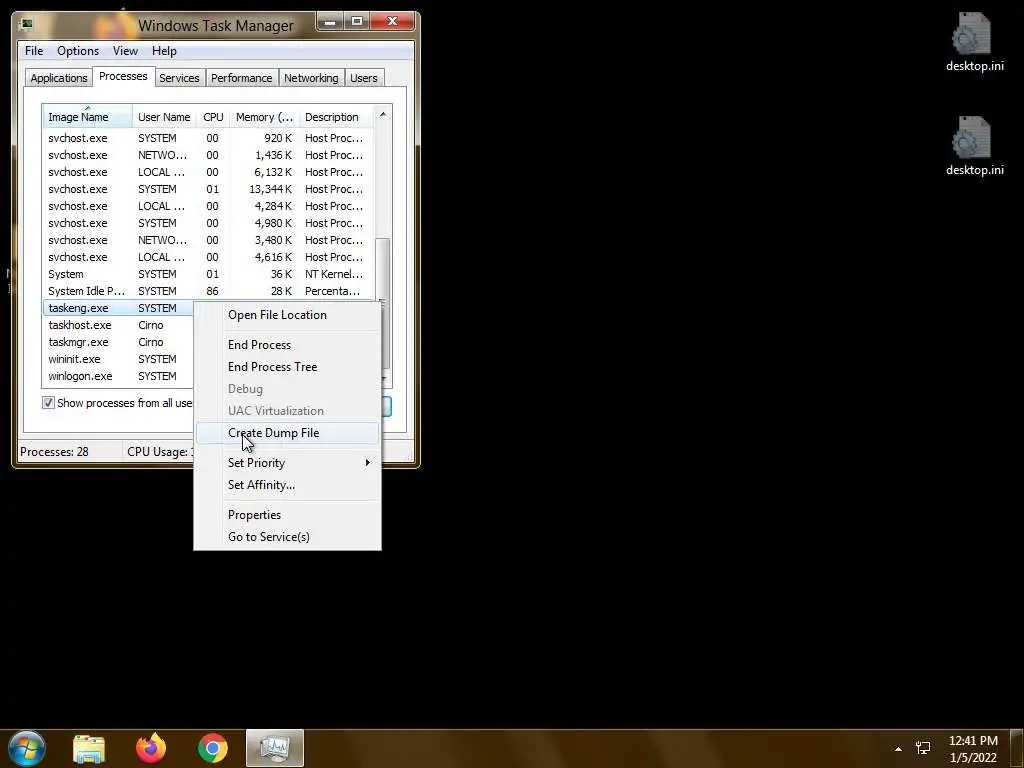The image size is (1024, 768).
Task: Click Create Dump File menu entry
Action: (287, 433)
